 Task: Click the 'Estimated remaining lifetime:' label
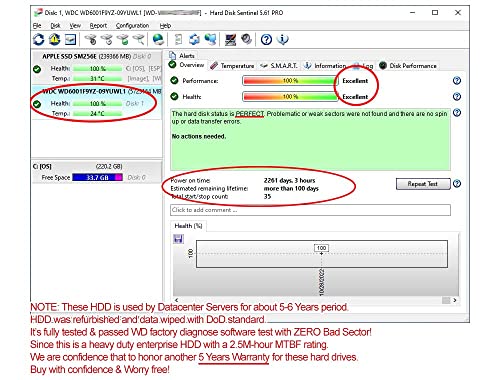click(209, 189)
